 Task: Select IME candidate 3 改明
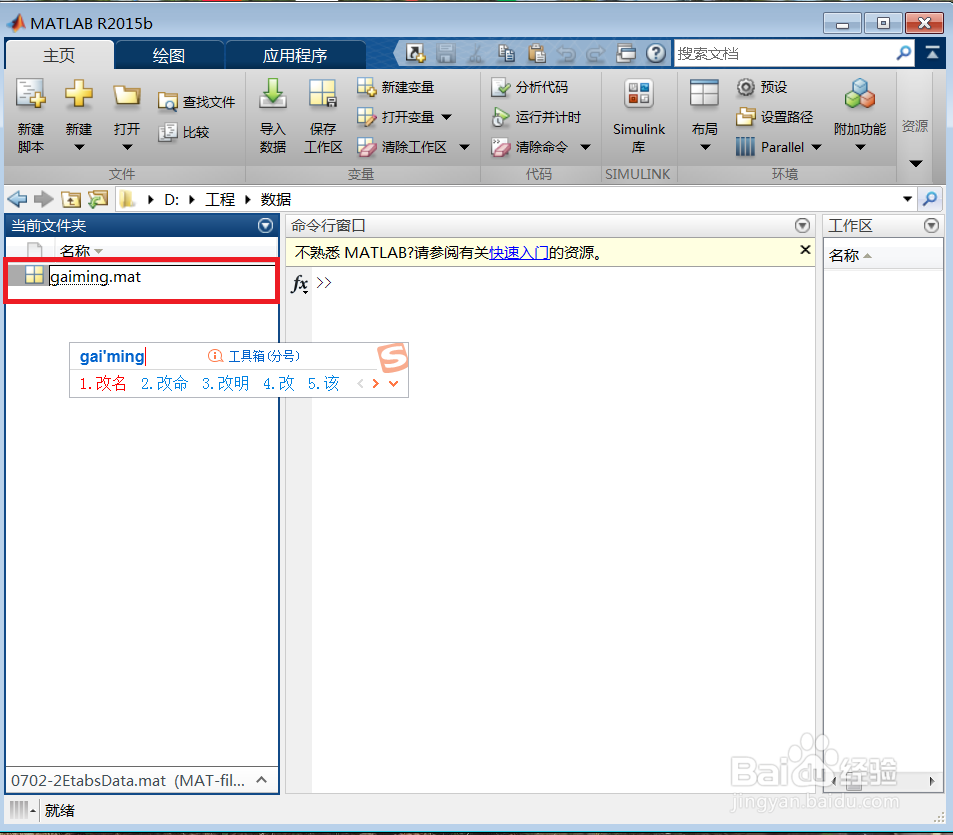pyautogui.click(x=225, y=383)
